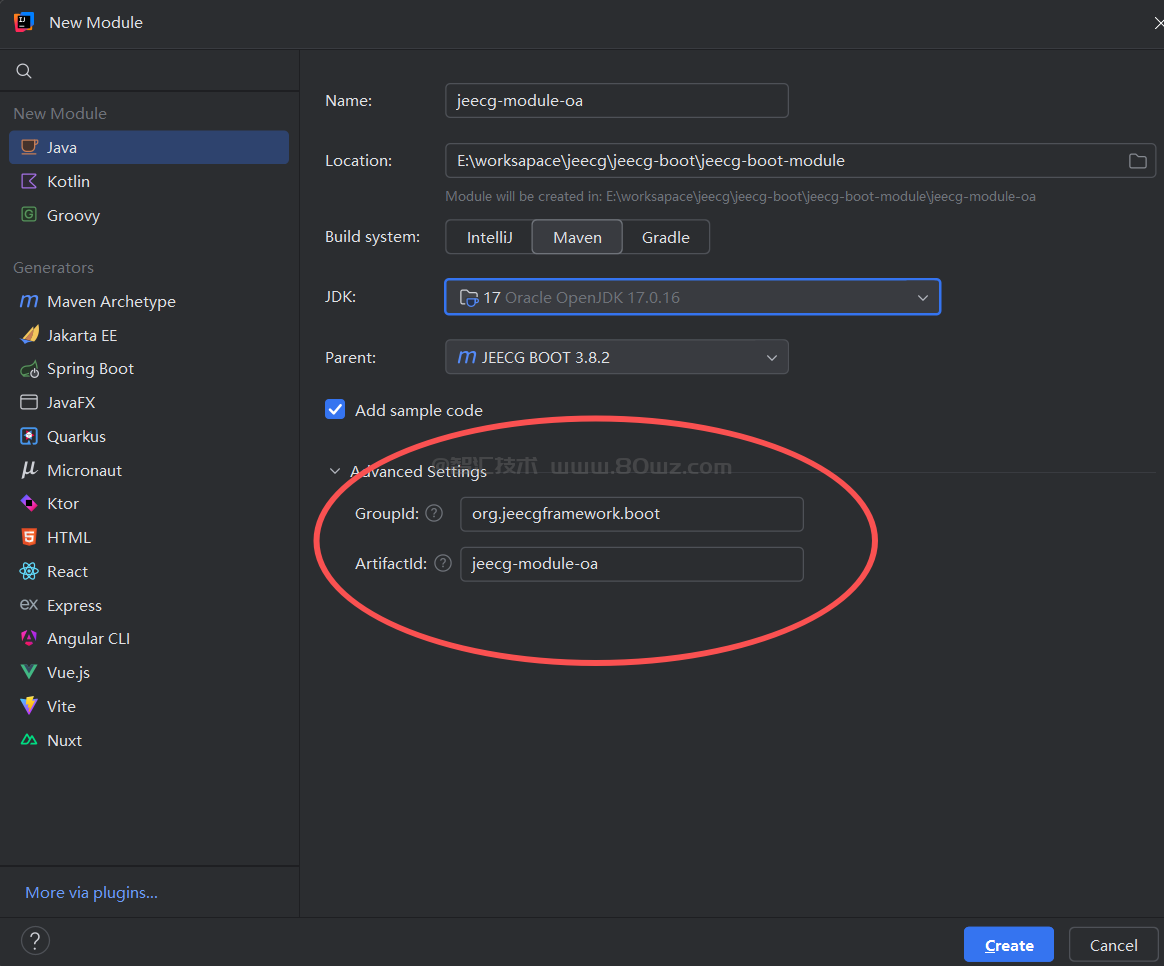Select Nuxt generator entry

click(x=148, y=740)
